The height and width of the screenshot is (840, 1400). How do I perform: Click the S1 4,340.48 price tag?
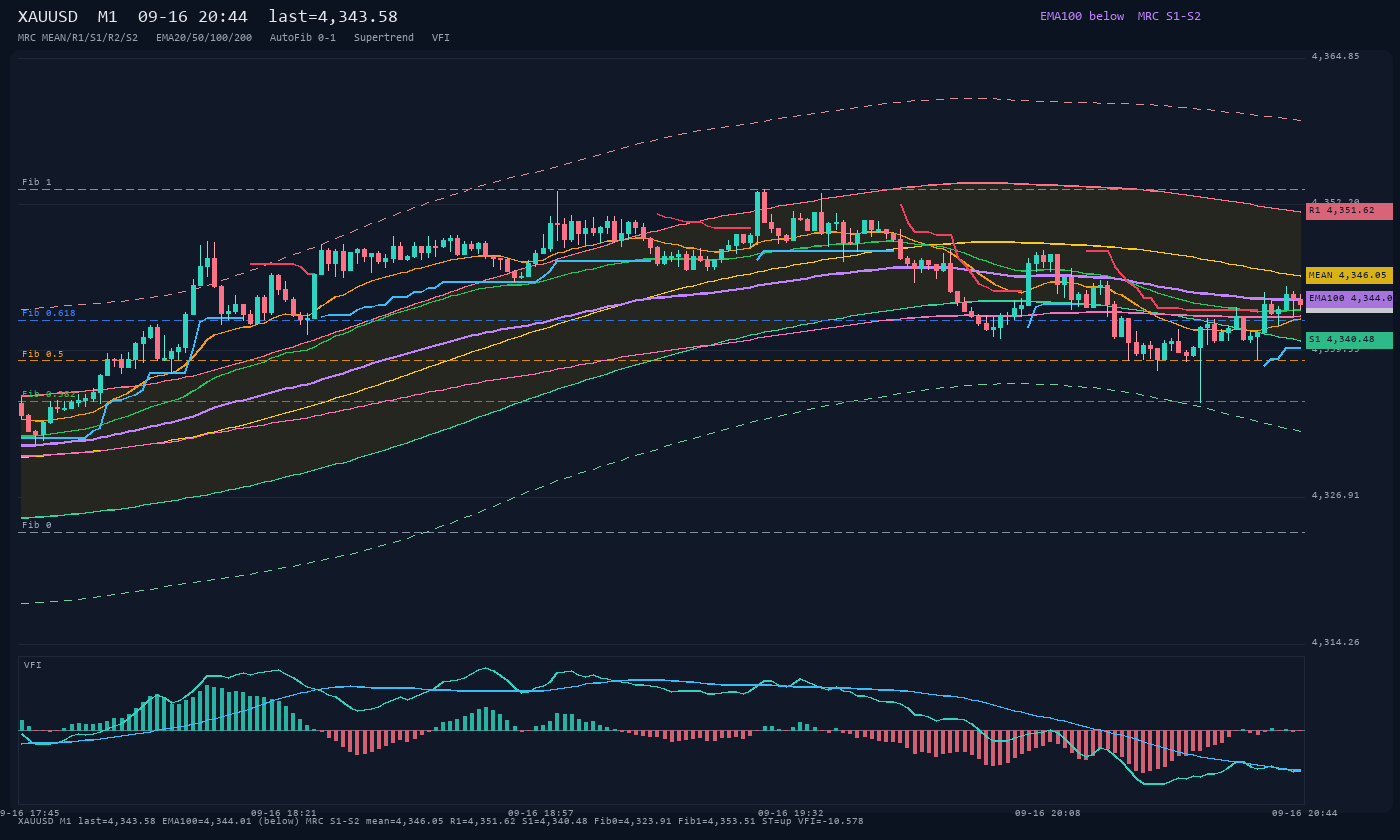pos(1349,340)
